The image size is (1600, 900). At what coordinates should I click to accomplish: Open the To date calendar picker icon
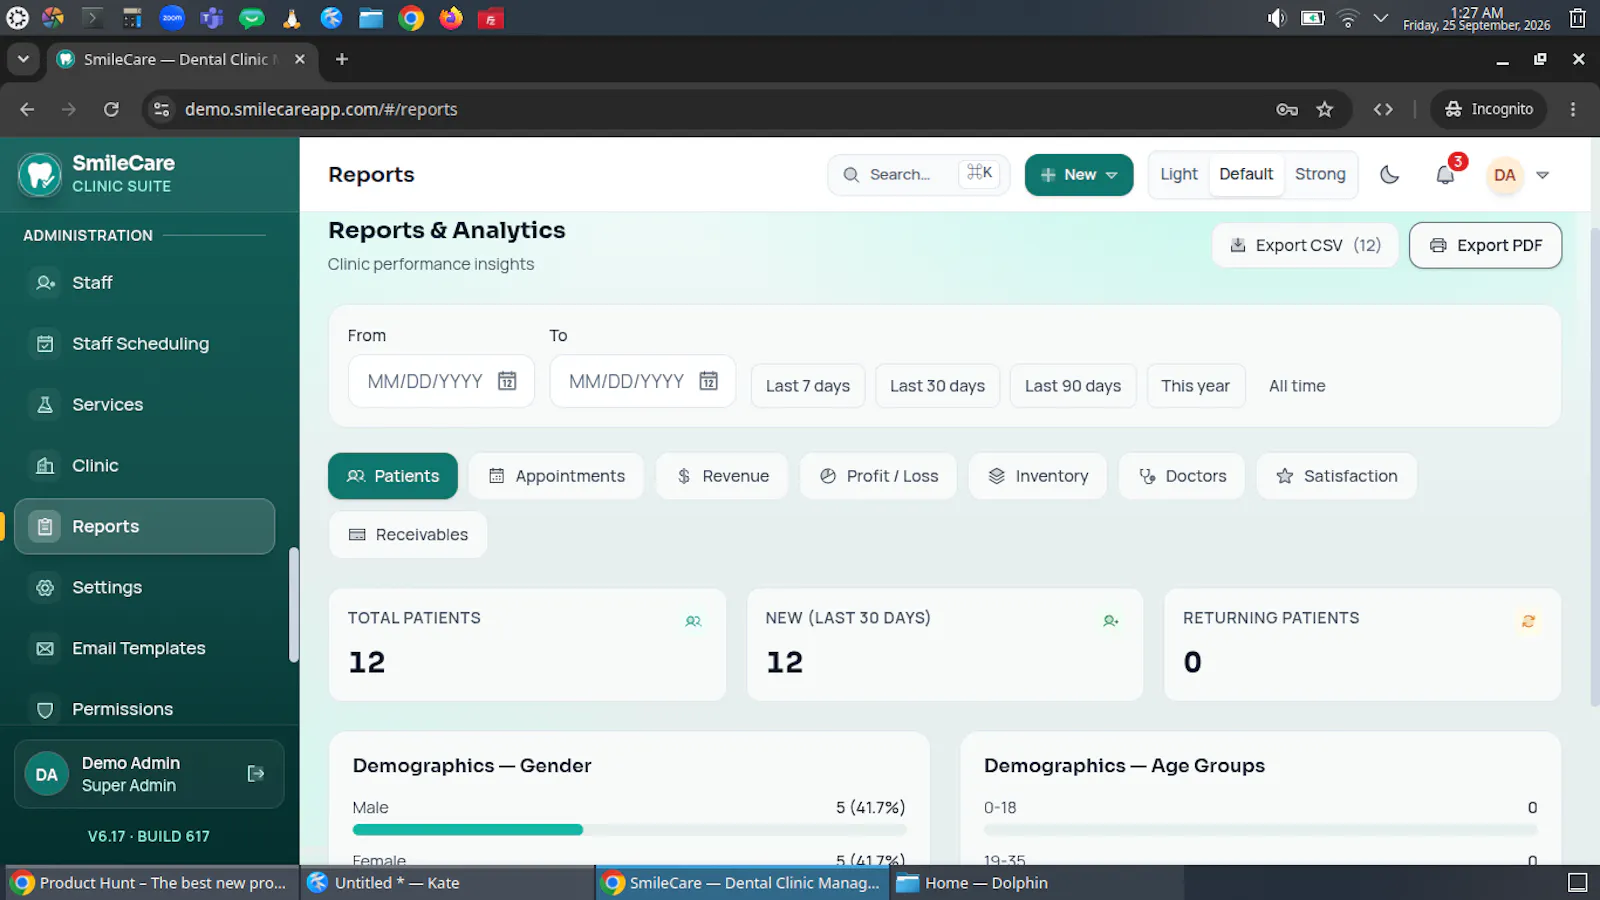pos(708,381)
